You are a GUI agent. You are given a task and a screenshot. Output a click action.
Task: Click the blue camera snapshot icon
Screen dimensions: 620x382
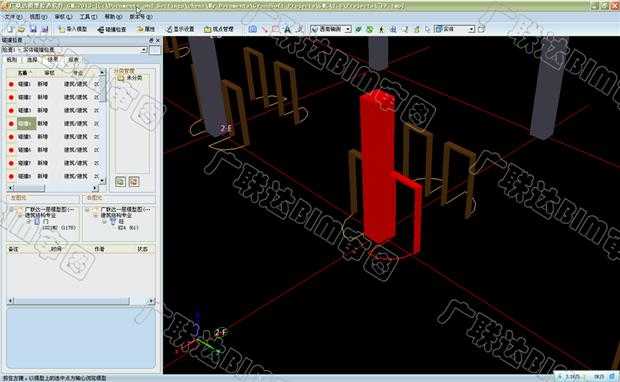click(253, 29)
